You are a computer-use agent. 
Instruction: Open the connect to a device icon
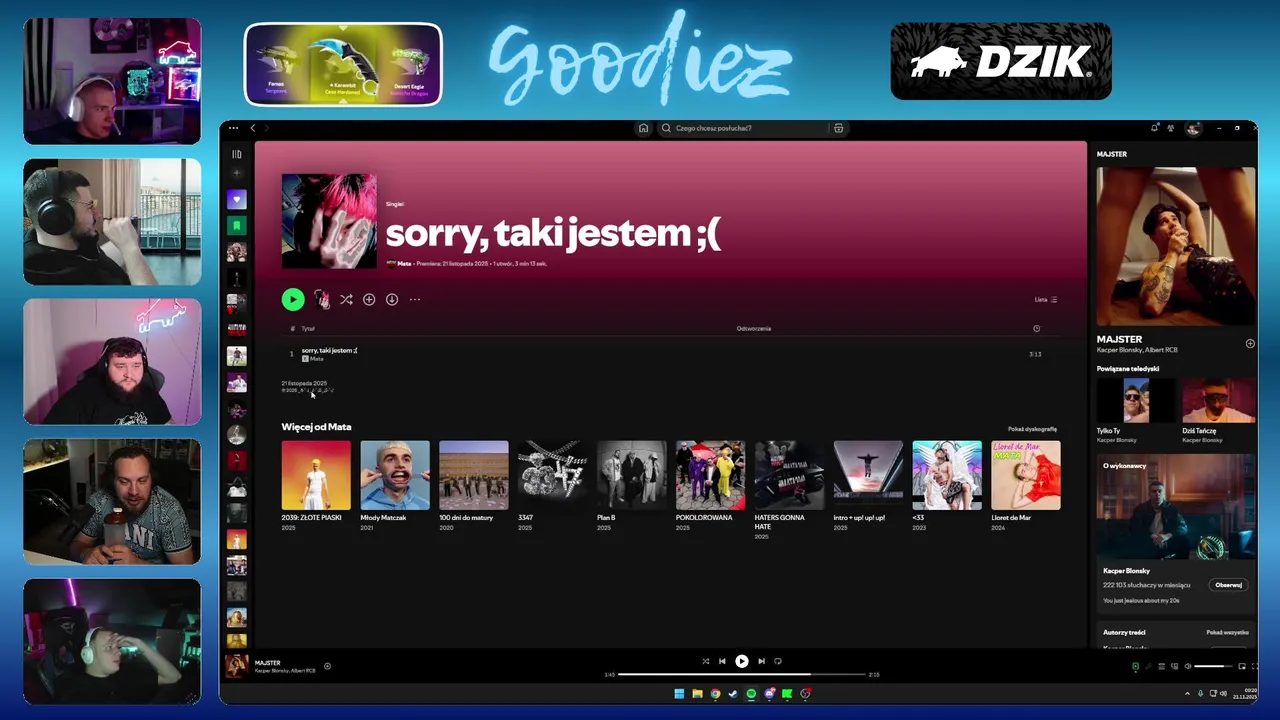point(1175,666)
